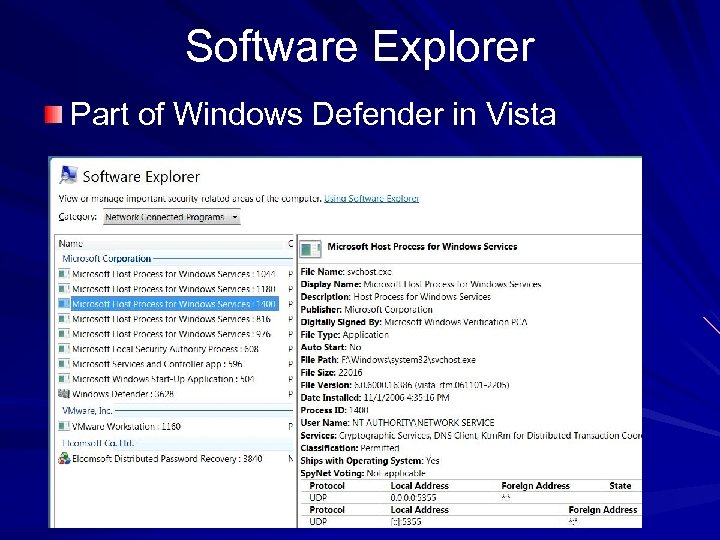Select the Microsoft Corporation group header
Image resolution: width=720 pixels, height=540 pixels.
(107, 259)
